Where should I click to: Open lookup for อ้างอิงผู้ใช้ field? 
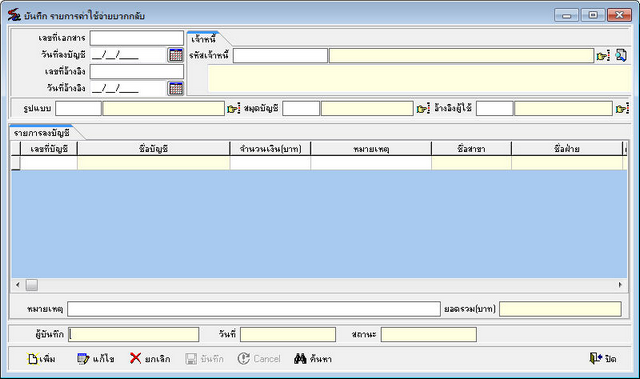(x=622, y=109)
